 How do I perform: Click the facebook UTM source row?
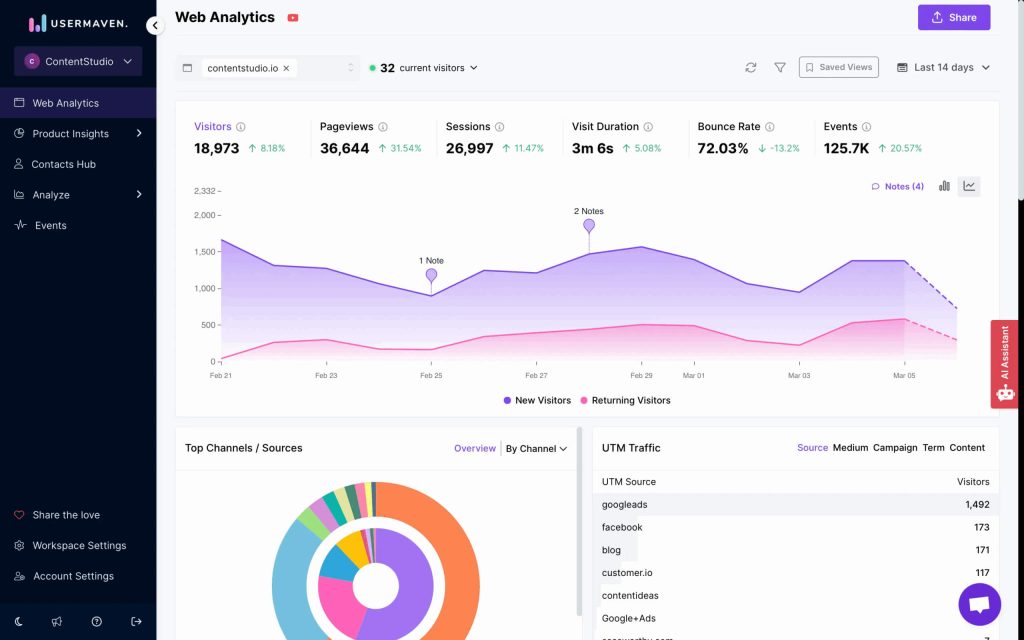795,527
